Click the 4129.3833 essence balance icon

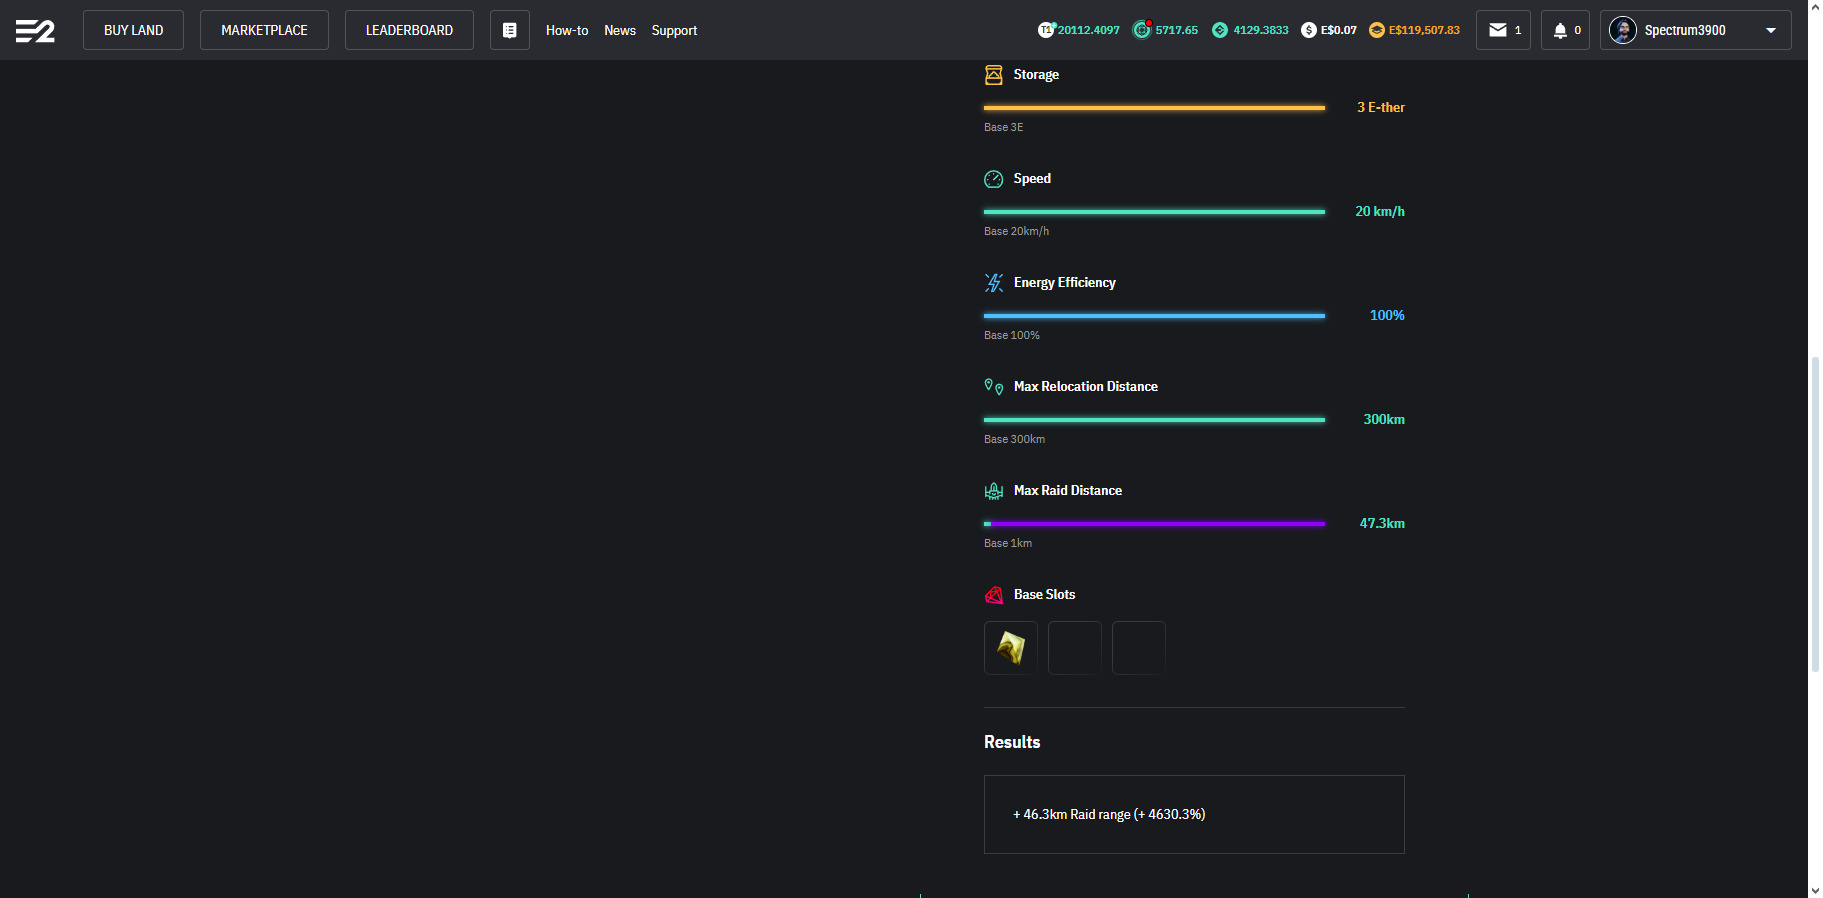[x=1220, y=30]
